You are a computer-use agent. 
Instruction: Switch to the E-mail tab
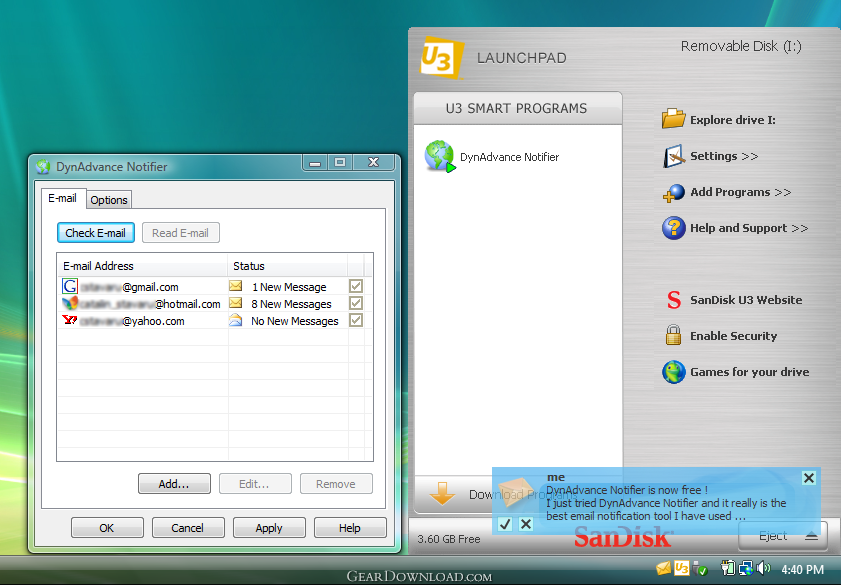(x=63, y=198)
